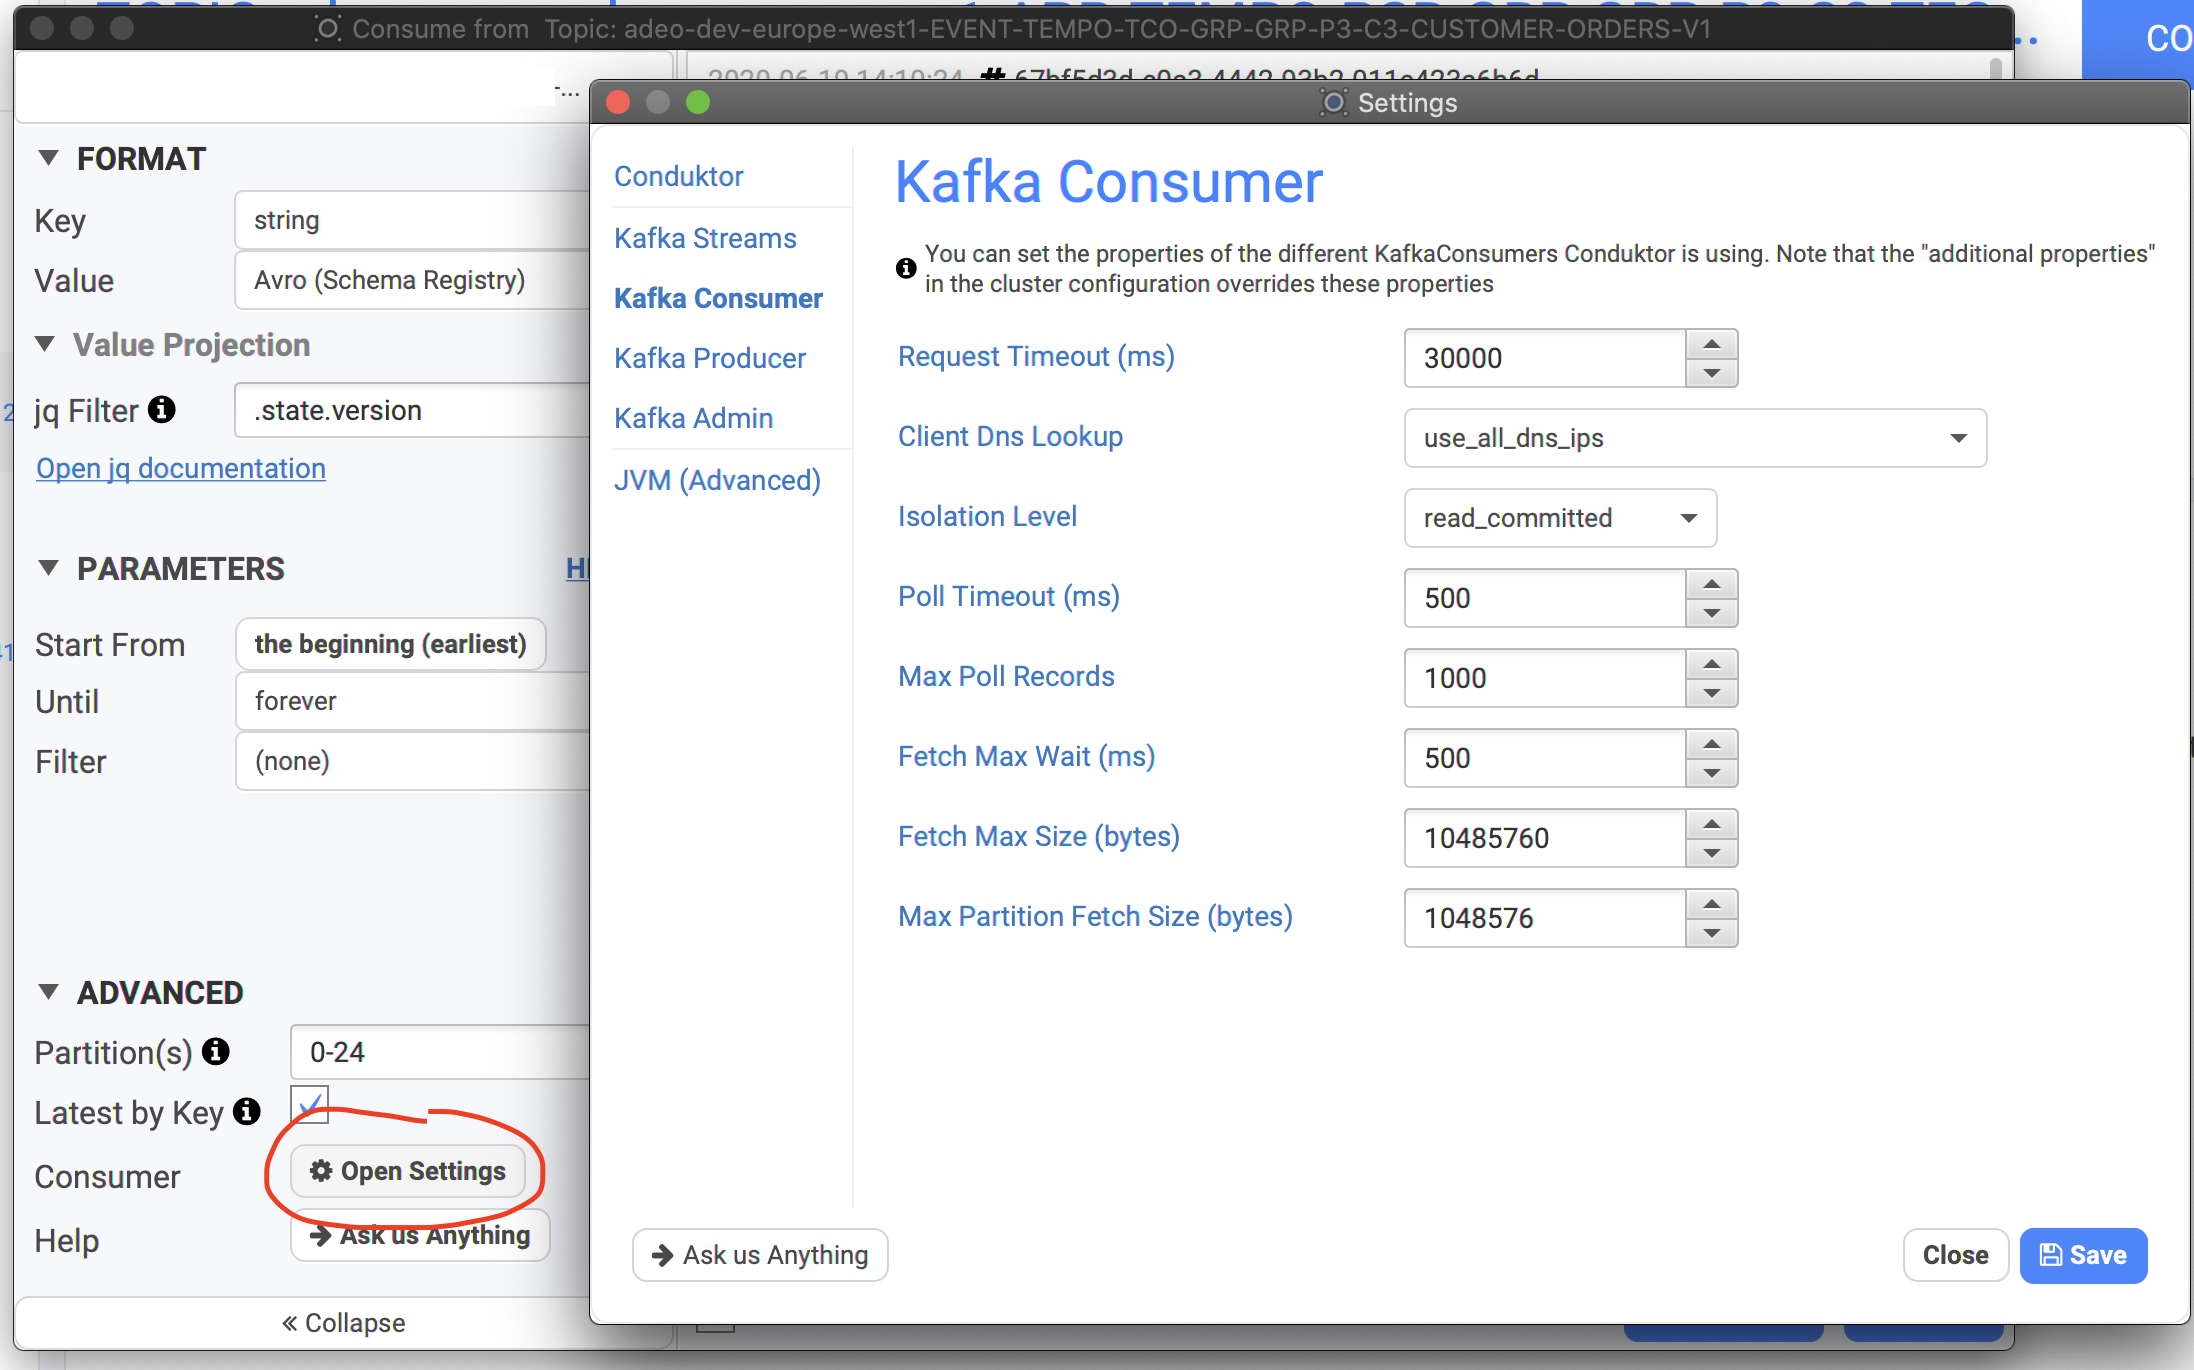Viewport: 2194px width, 1370px height.
Task: Select Kafka Streams settings section
Action: pyautogui.click(x=705, y=238)
